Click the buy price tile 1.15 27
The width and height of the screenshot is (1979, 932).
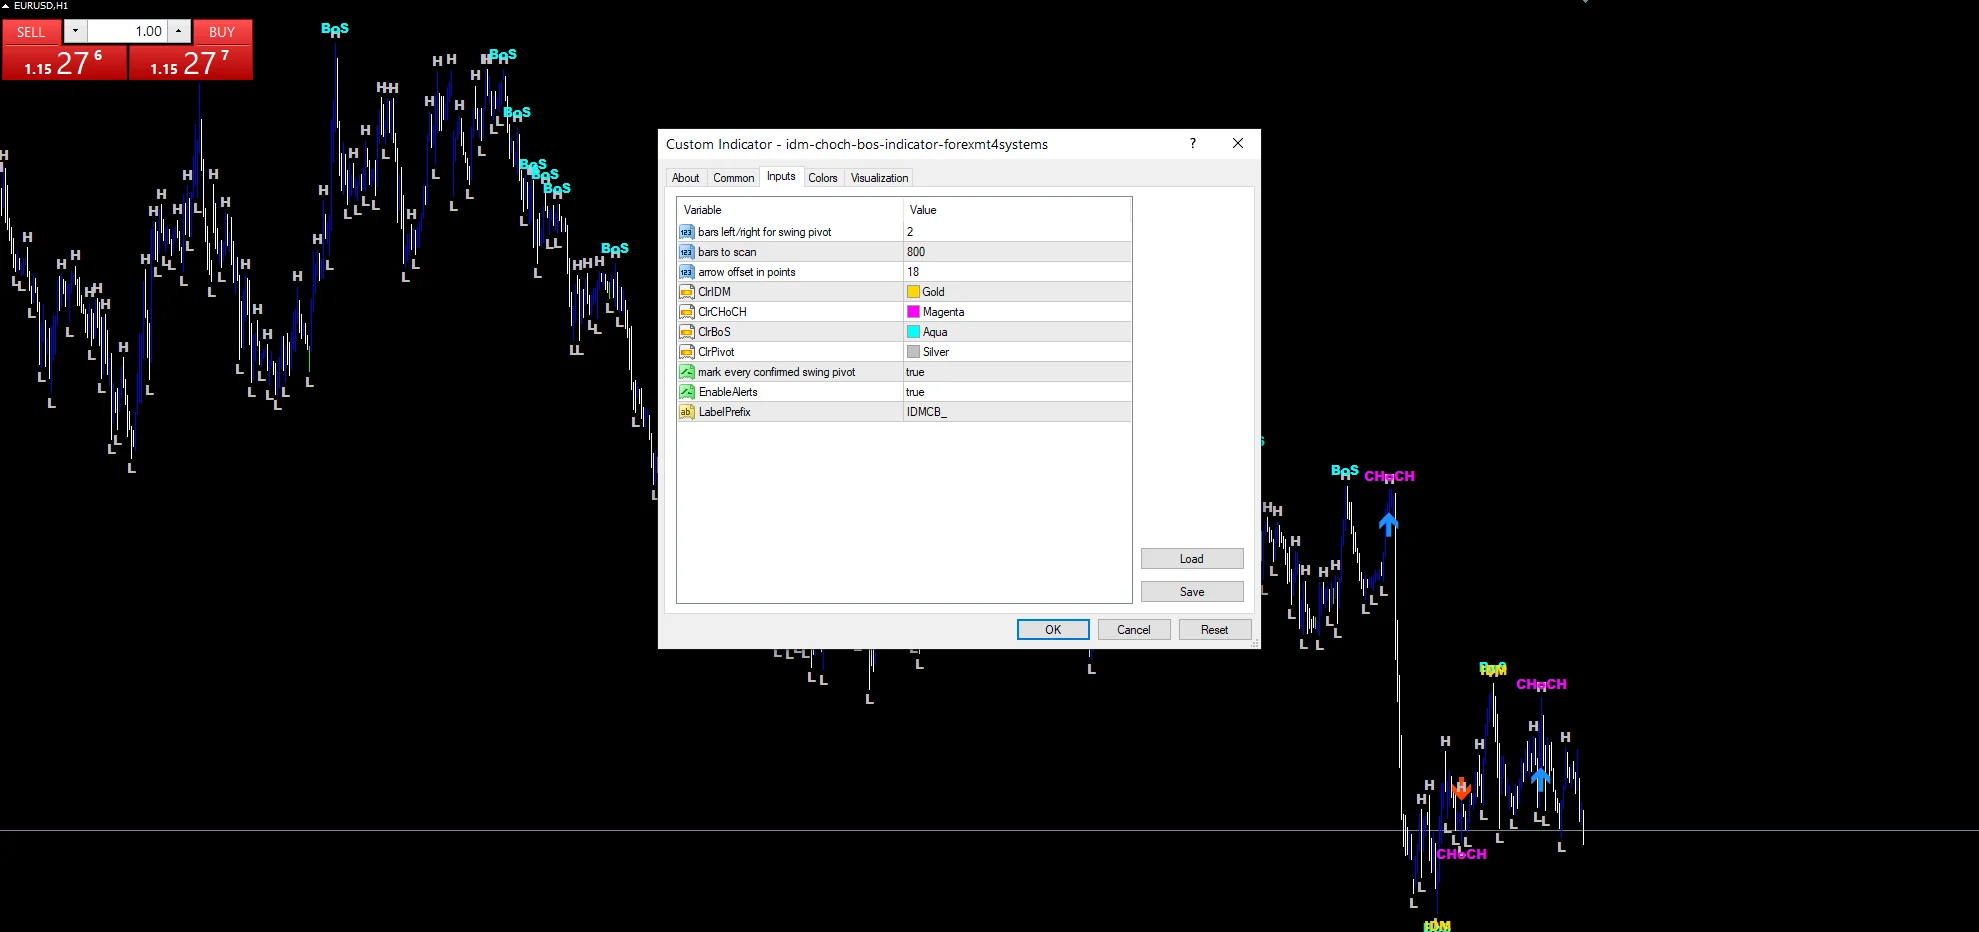pos(190,63)
